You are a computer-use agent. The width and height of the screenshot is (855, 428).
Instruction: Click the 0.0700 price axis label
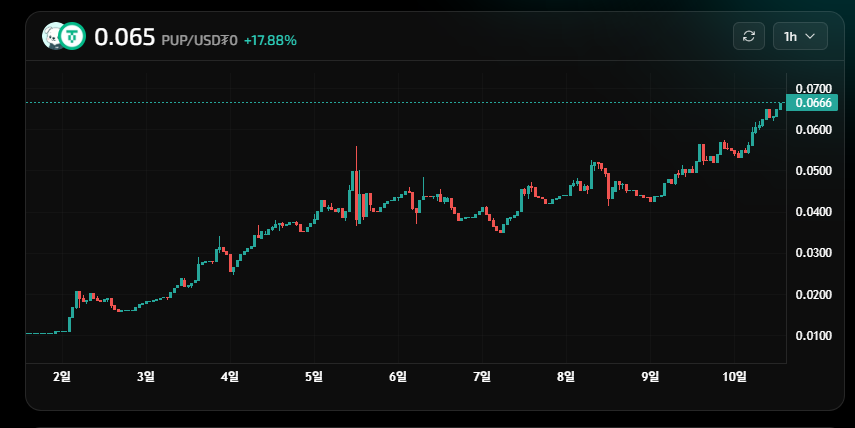tap(814, 88)
